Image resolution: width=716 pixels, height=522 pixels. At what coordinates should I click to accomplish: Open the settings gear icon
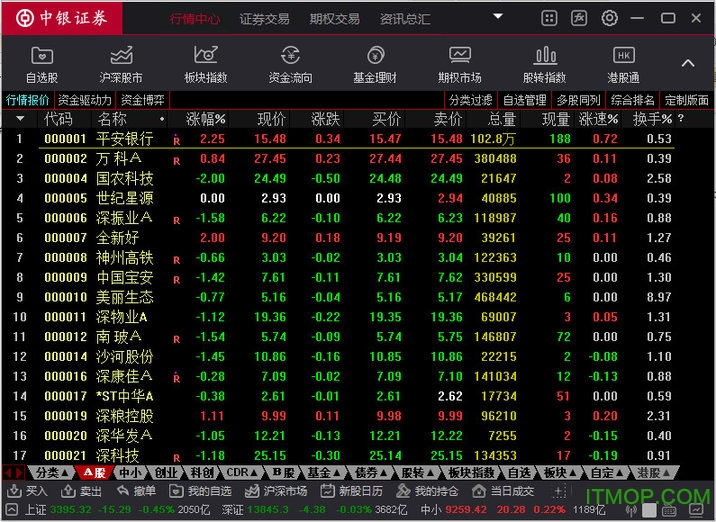609,18
